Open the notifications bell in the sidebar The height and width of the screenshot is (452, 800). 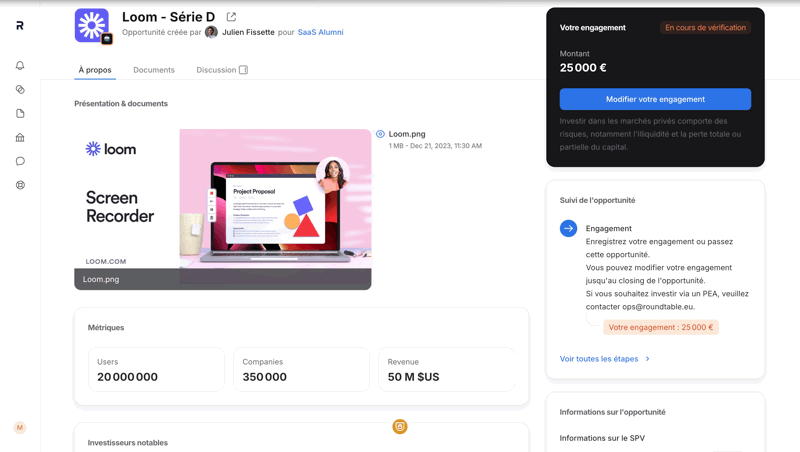click(x=20, y=65)
